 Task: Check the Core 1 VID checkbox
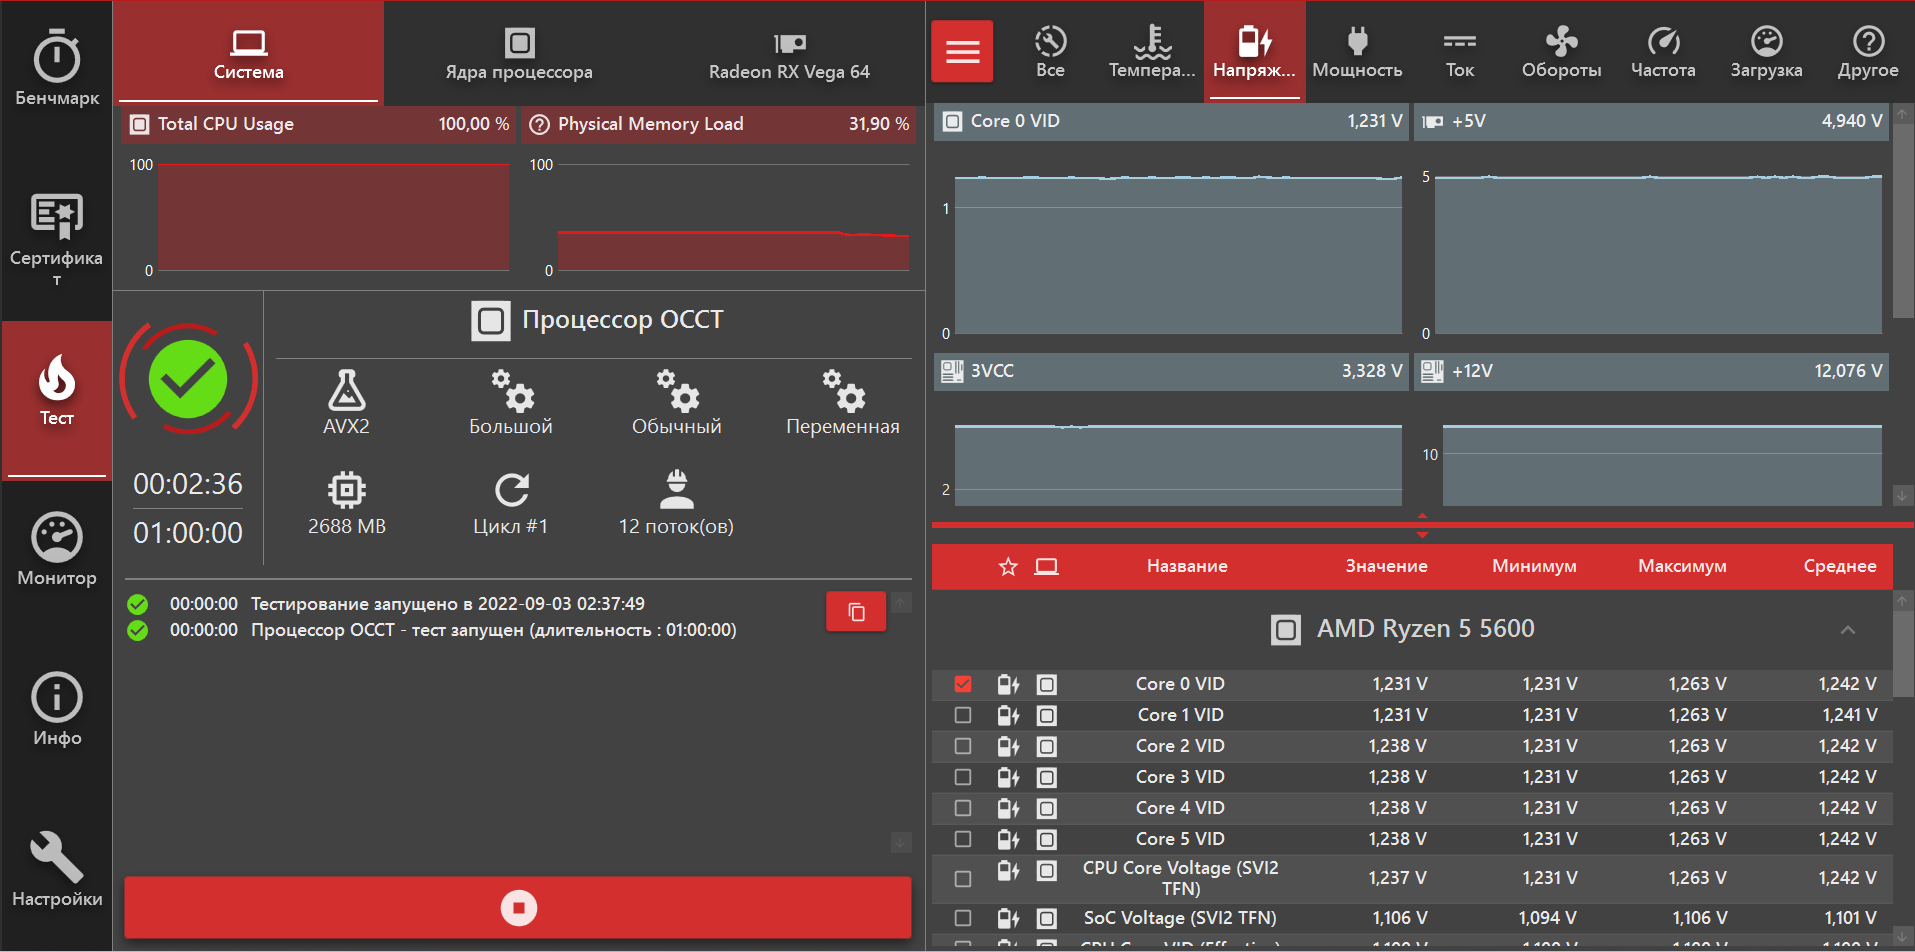tap(963, 715)
